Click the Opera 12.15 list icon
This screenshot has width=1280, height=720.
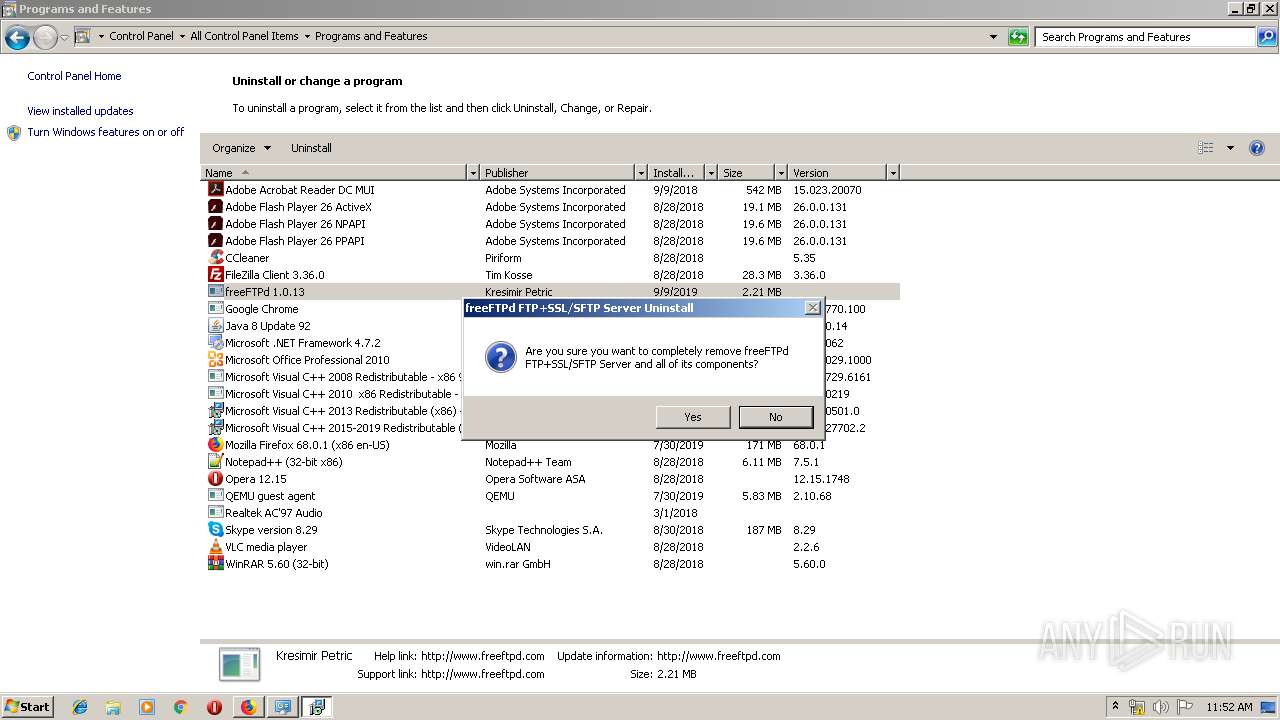click(215, 478)
